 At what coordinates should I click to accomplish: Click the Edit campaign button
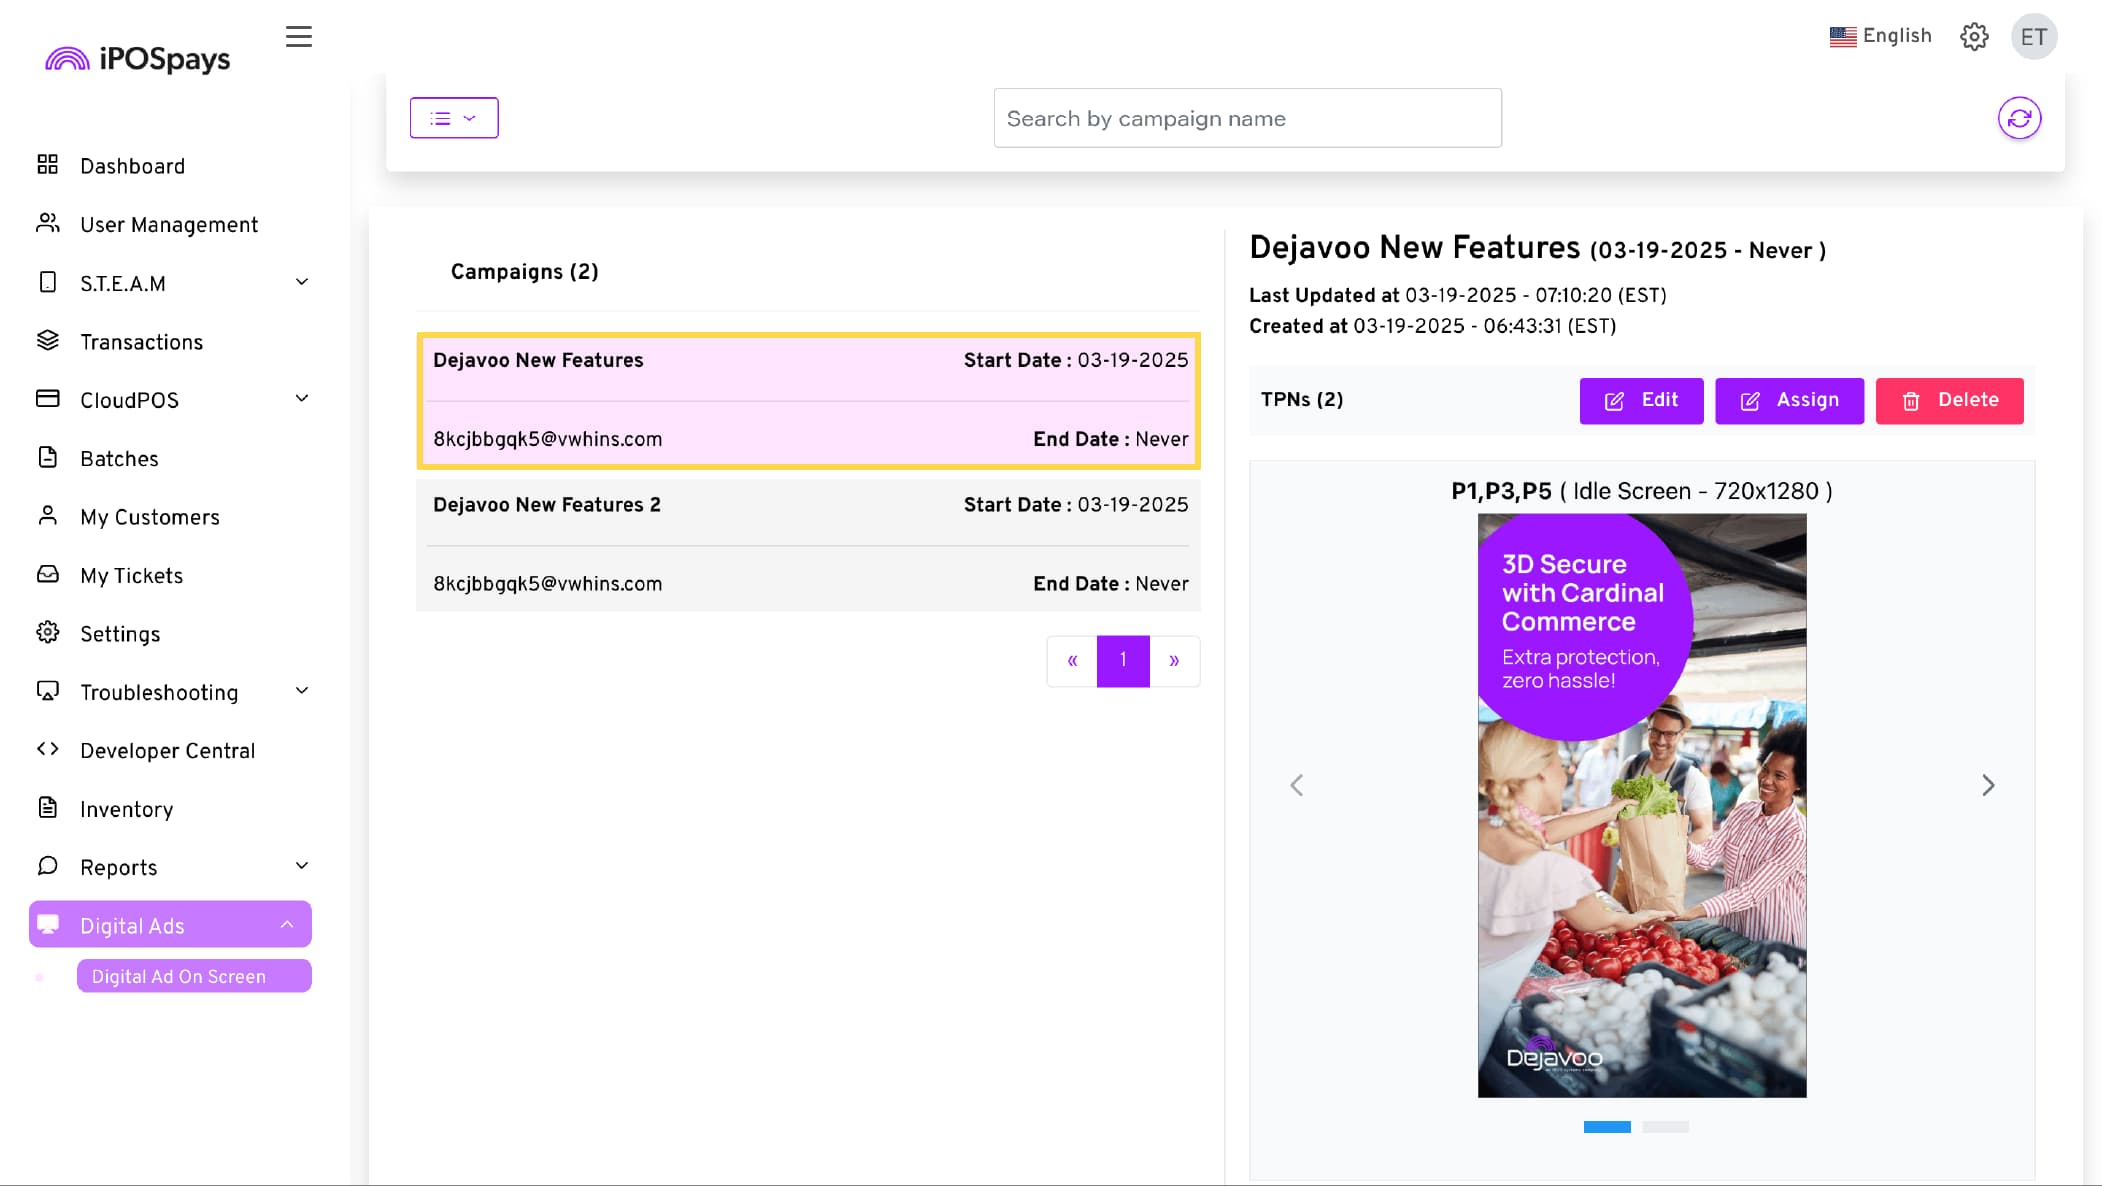click(x=1641, y=400)
